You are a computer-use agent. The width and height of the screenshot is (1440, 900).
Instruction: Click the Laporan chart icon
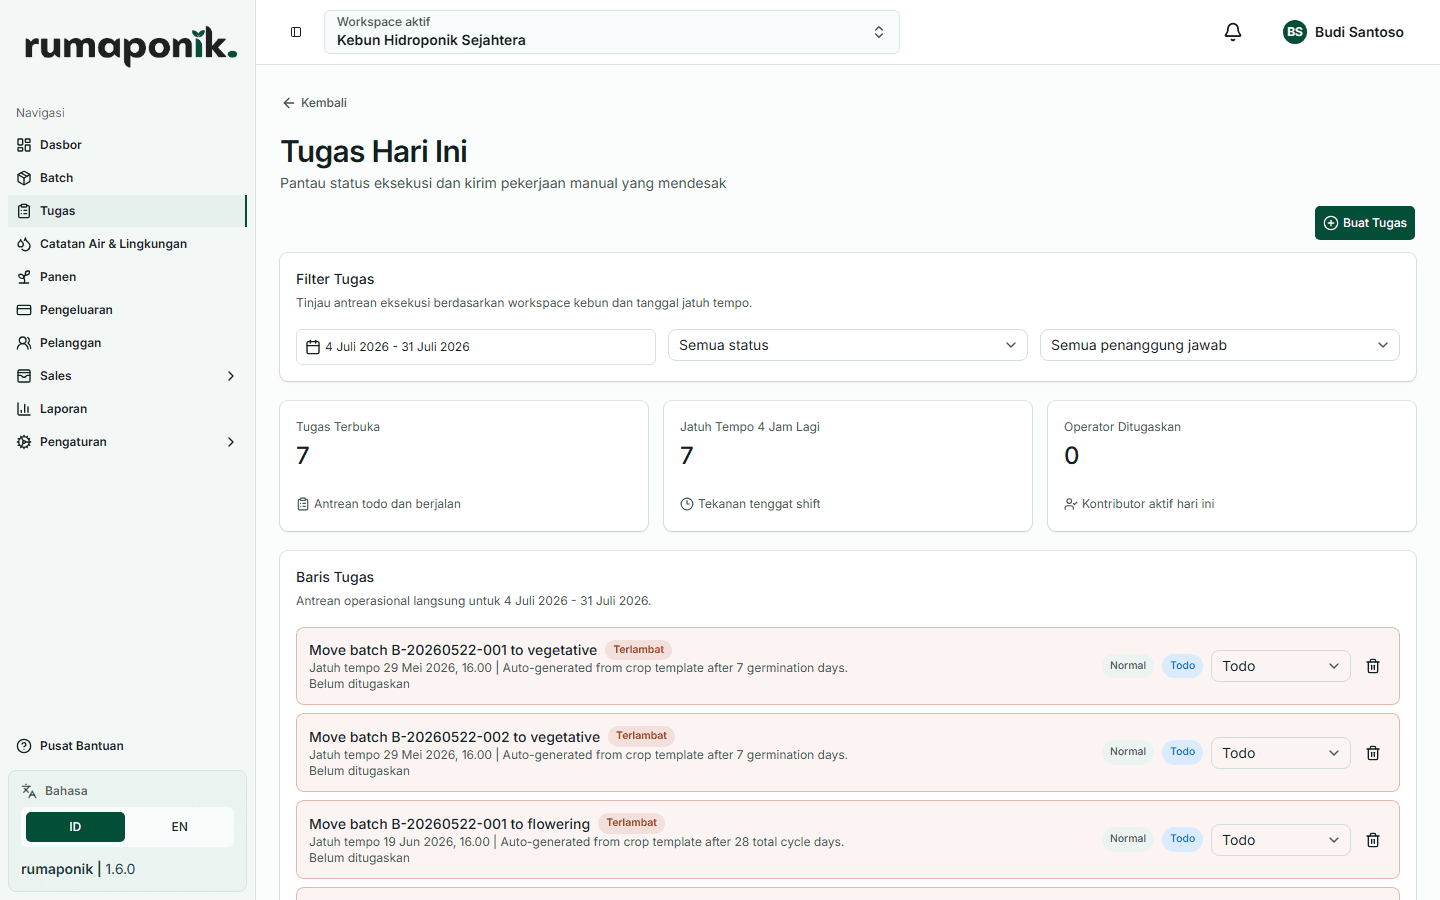pos(24,409)
